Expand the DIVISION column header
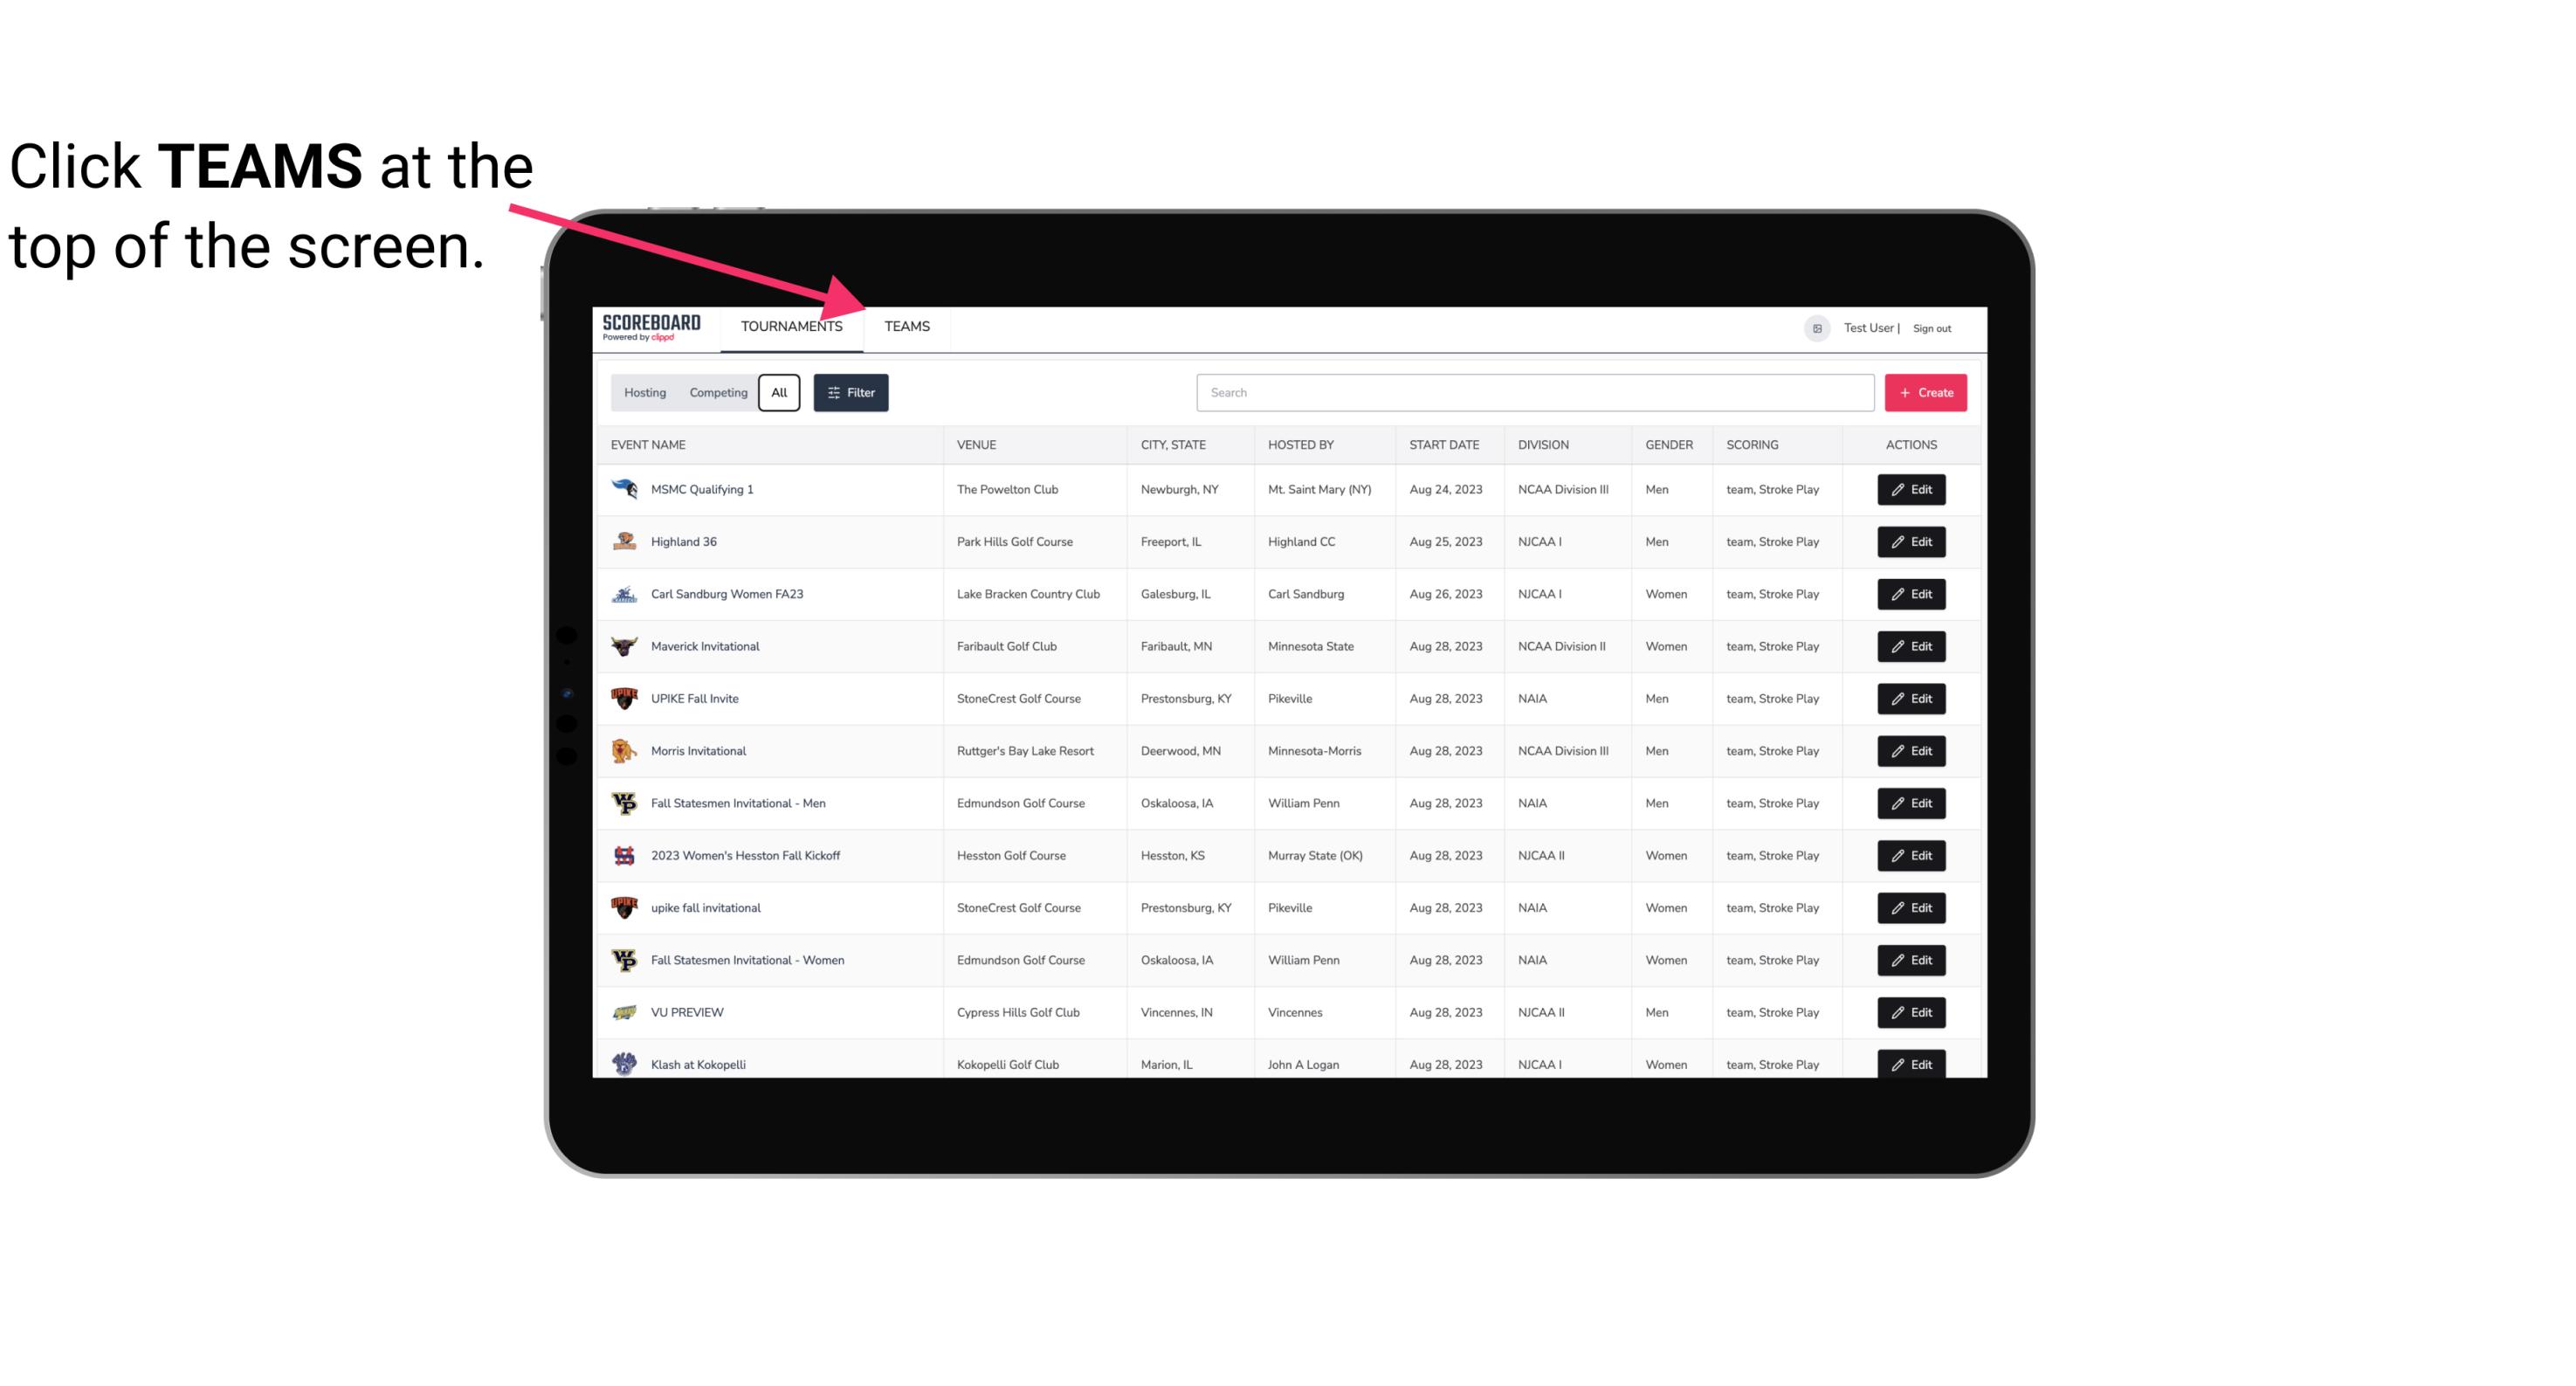Screen dimensions: 2576x1386 click(1544, 444)
